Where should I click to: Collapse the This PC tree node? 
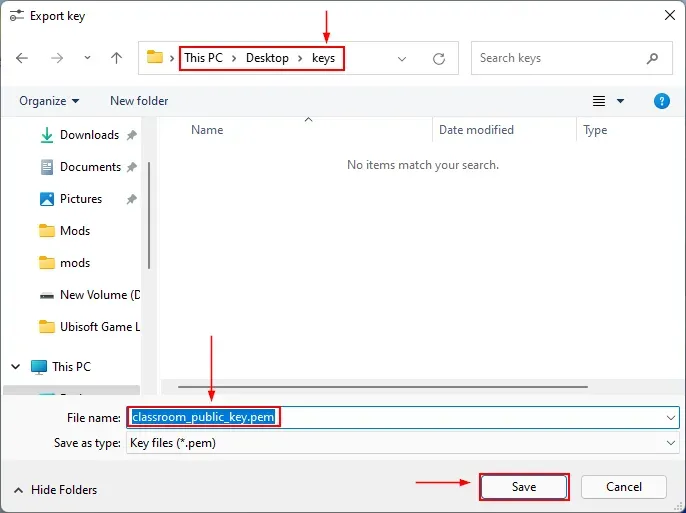tap(16, 367)
